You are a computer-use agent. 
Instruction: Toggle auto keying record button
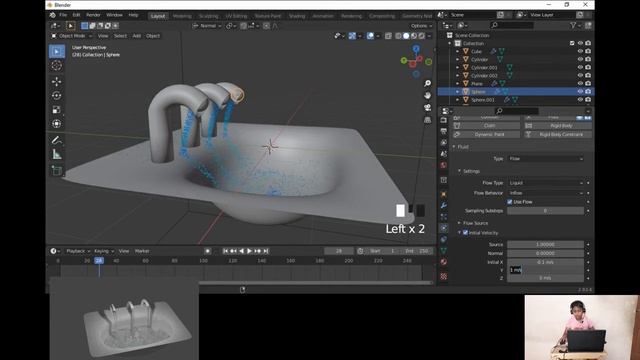[x=207, y=251]
